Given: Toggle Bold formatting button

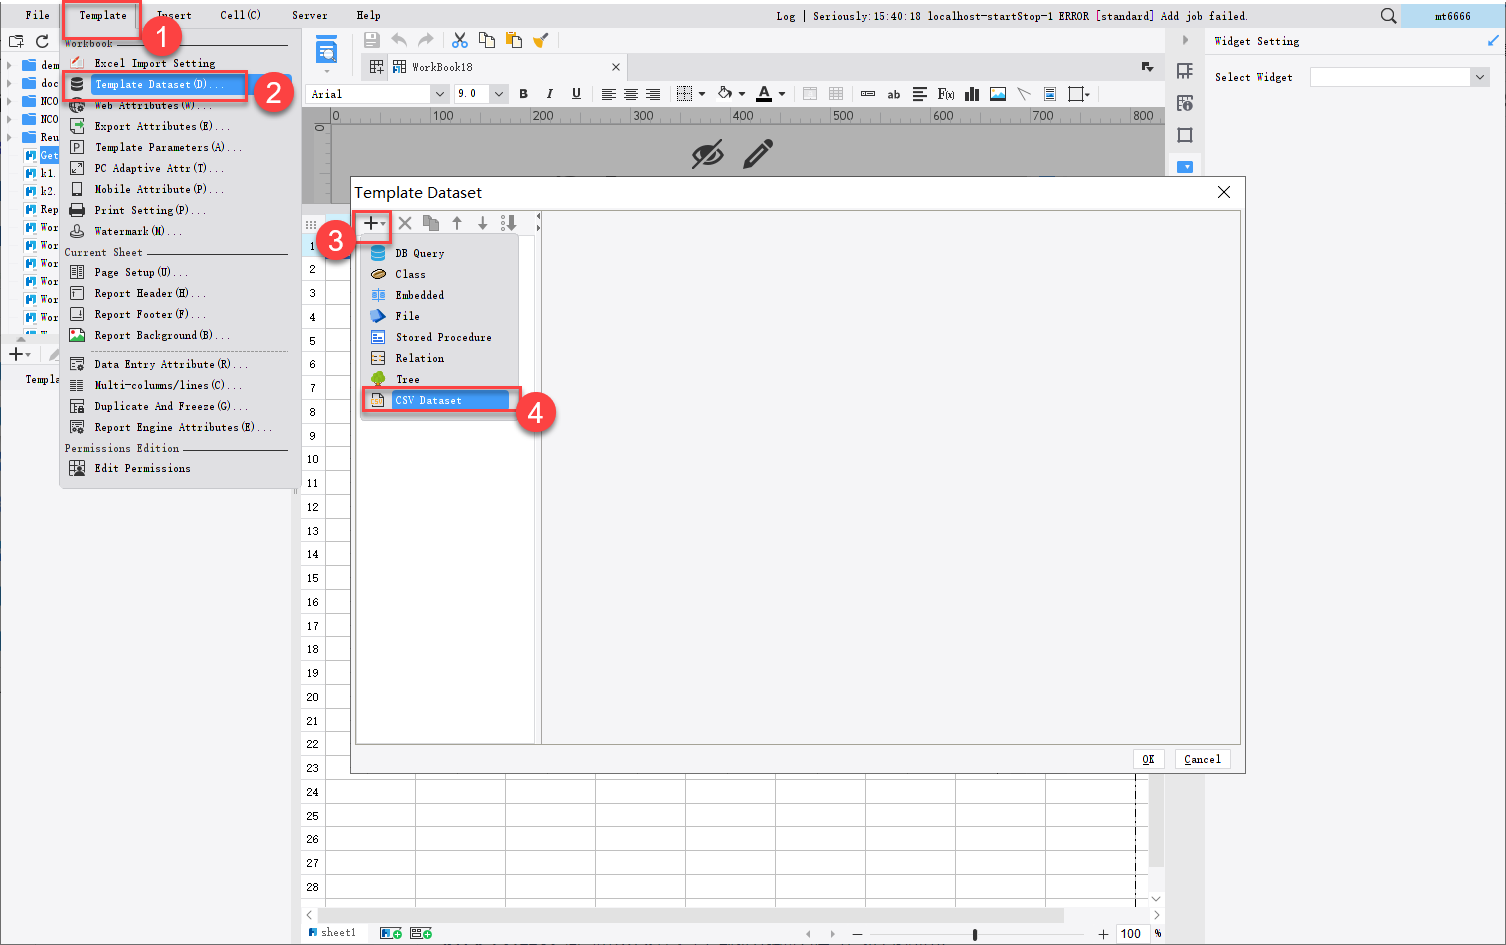Looking at the screenshot, I should point(523,94).
